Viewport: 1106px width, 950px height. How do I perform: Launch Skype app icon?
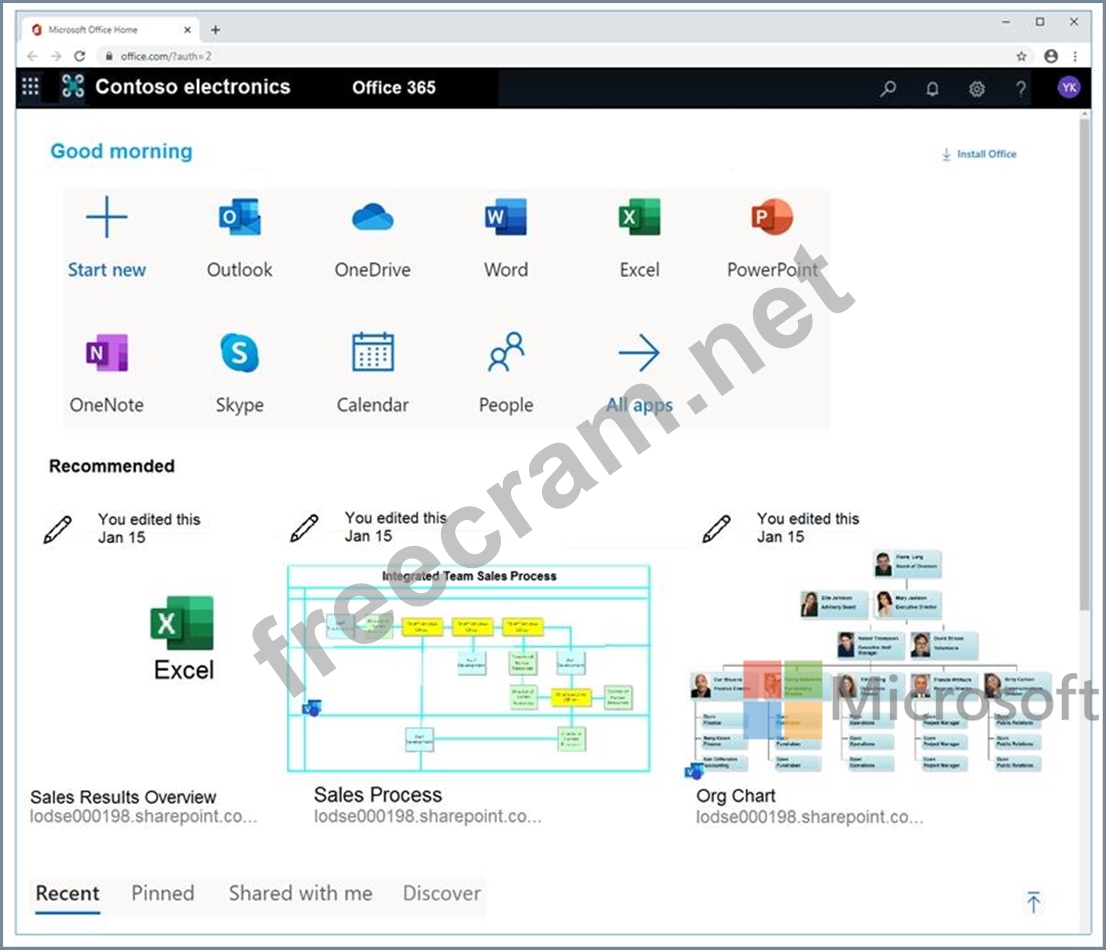[x=240, y=352]
